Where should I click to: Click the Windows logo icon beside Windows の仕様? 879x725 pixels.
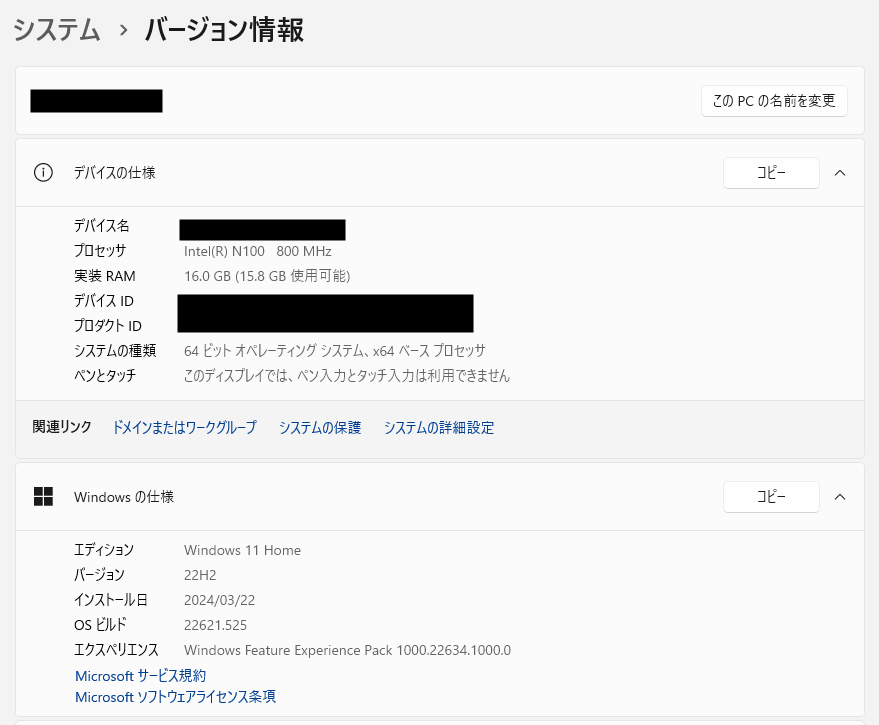click(x=43, y=496)
